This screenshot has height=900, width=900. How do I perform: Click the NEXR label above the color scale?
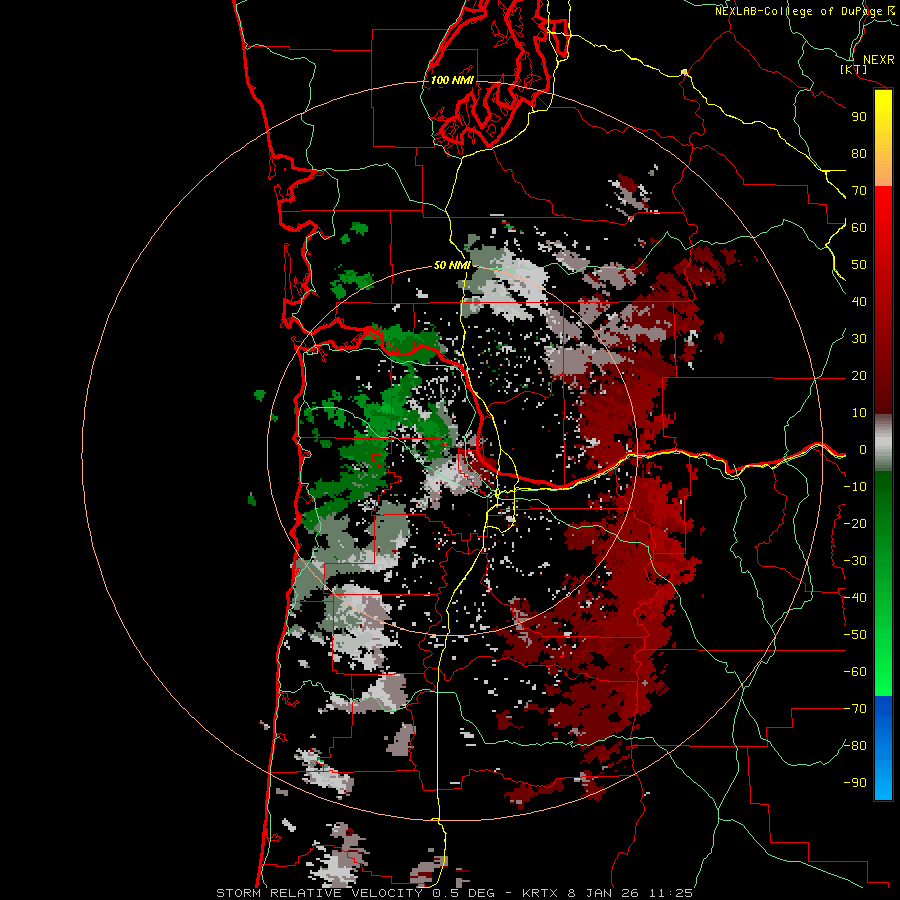879,60
